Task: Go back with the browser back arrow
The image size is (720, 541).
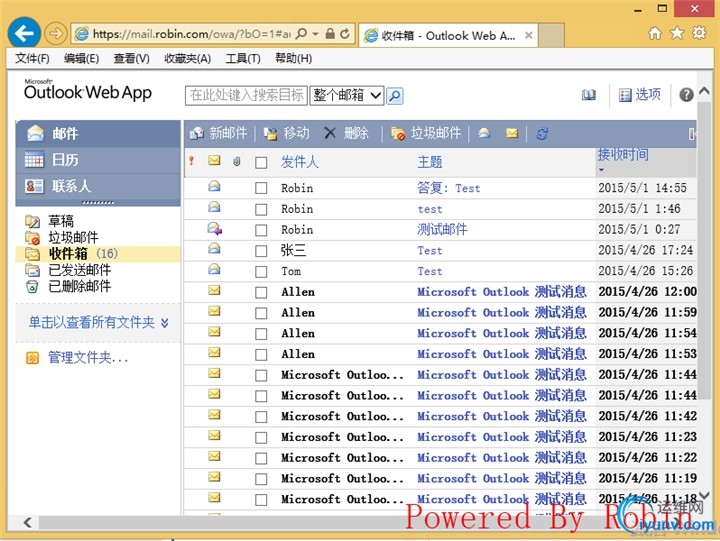Action: pyautogui.click(x=24, y=33)
